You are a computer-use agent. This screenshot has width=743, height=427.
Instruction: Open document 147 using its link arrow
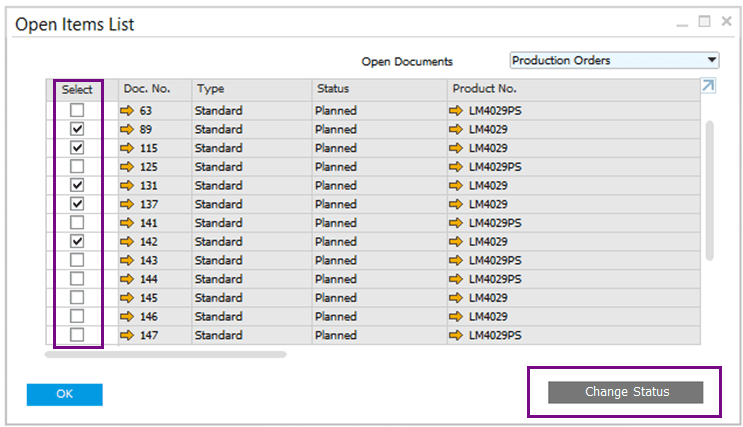(x=128, y=335)
